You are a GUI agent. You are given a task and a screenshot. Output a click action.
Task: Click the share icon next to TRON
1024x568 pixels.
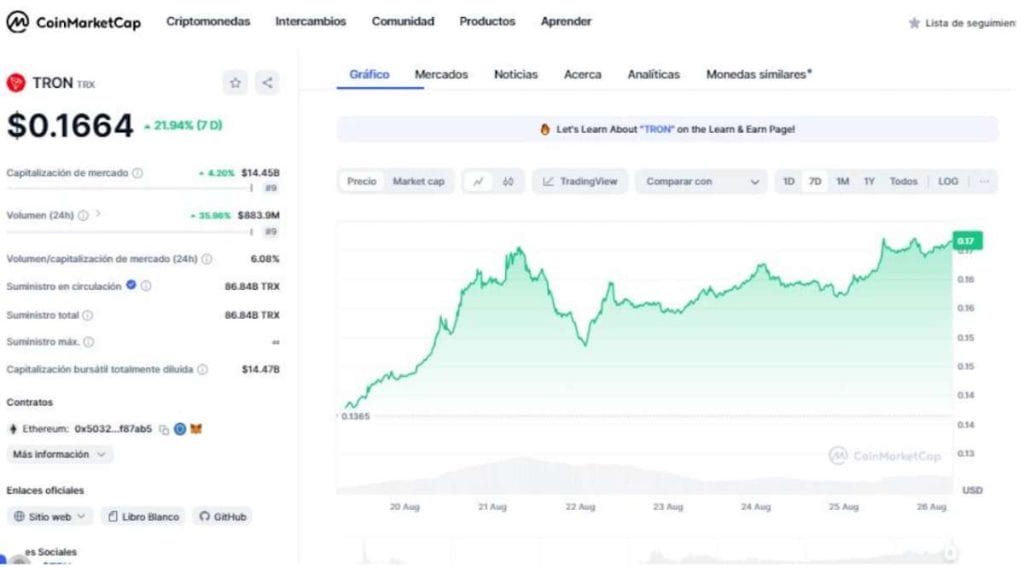tap(267, 83)
